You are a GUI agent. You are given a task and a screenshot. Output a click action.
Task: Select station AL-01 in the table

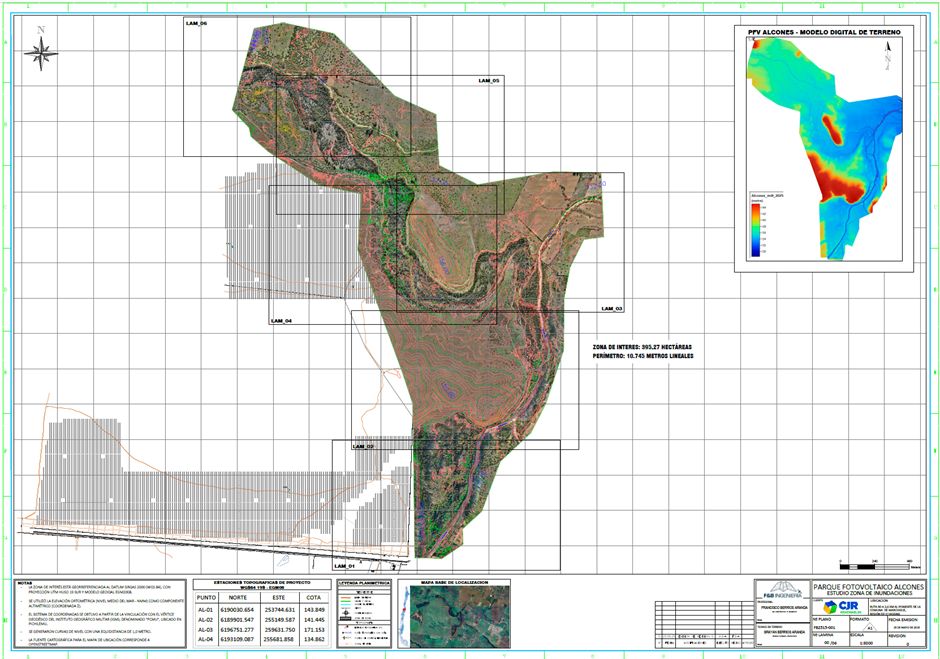point(206,610)
